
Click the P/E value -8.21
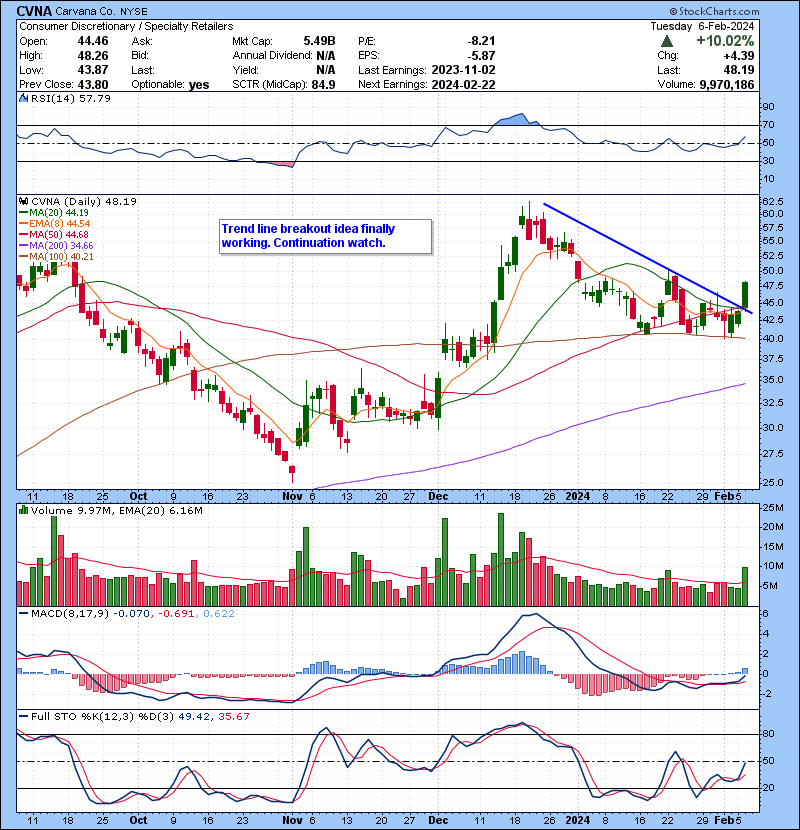[x=481, y=41]
